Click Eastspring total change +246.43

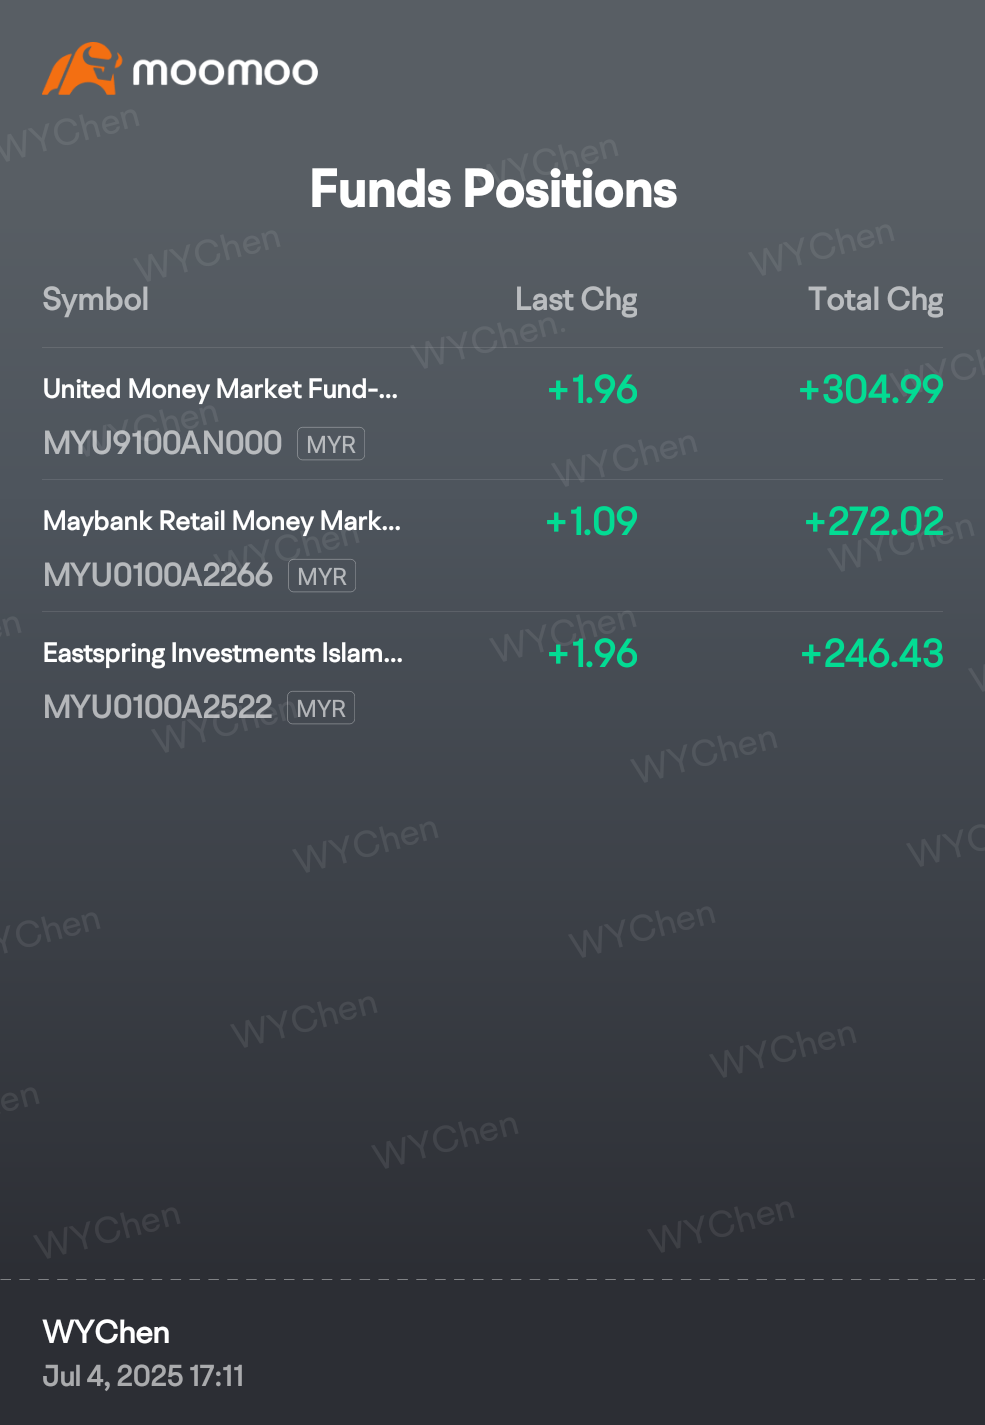(x=872, y=653)
